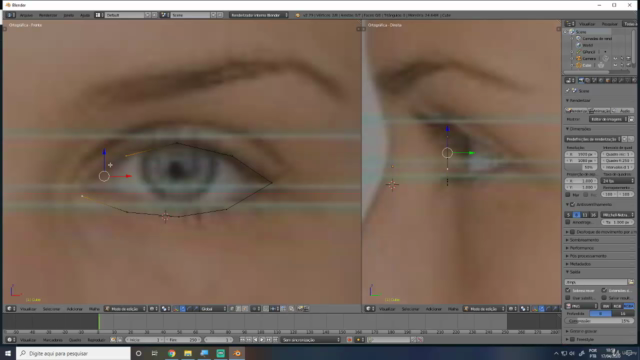Image resolution: width=640 pixels, height=360 pixels.
Task: Click the editor type icon in right viewport header
Action: point(370,309)
